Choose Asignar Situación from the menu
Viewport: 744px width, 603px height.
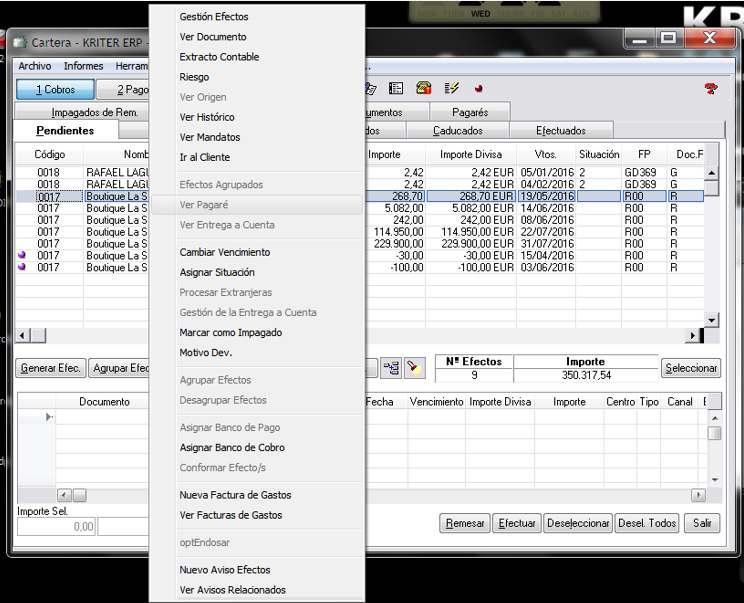coord(217,272)
